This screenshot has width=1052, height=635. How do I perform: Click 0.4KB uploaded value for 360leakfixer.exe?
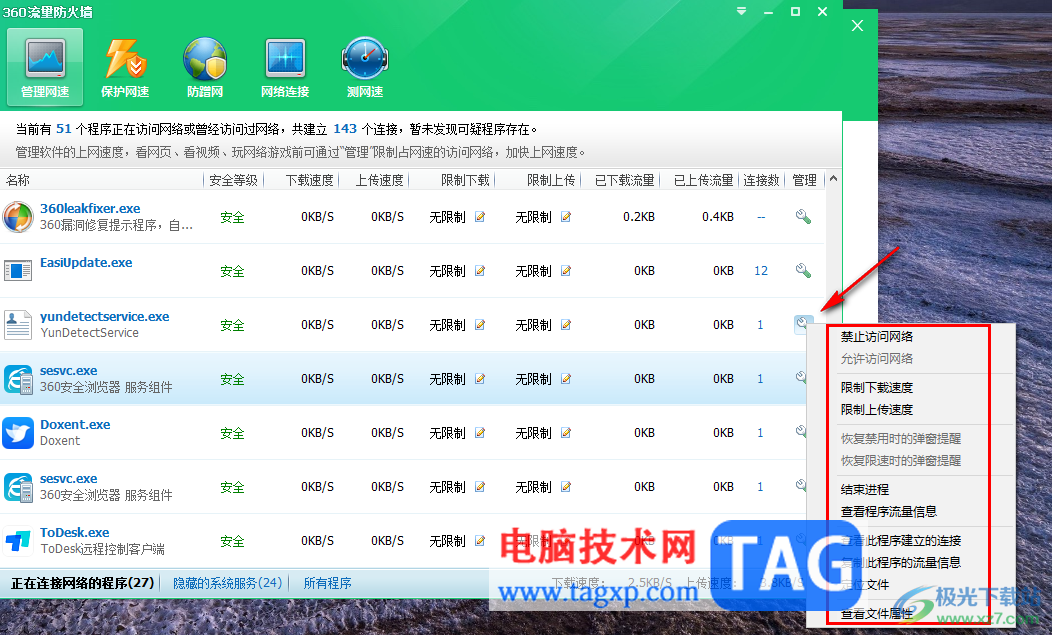click(x=718, y=217)
